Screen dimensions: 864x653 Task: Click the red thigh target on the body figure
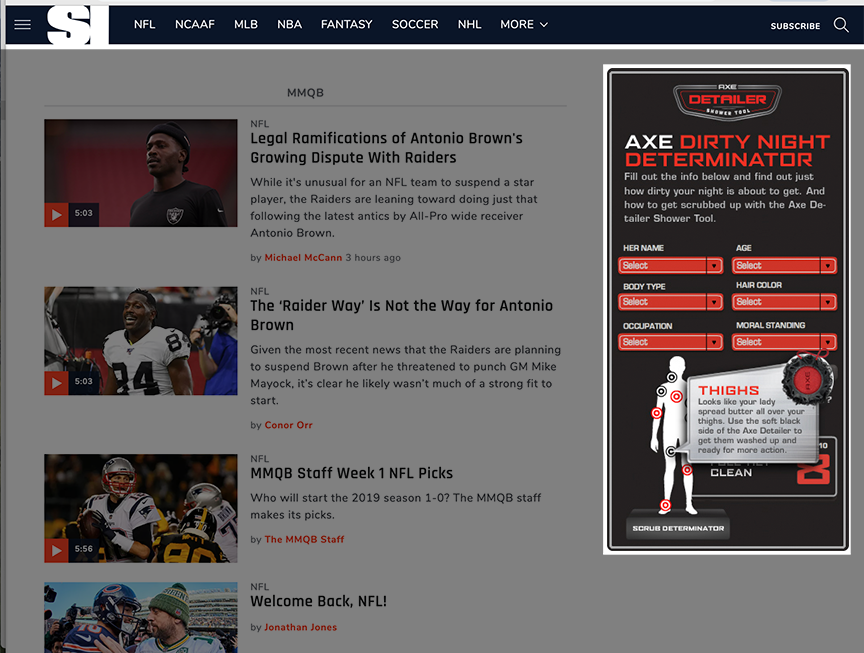(687, 470)
